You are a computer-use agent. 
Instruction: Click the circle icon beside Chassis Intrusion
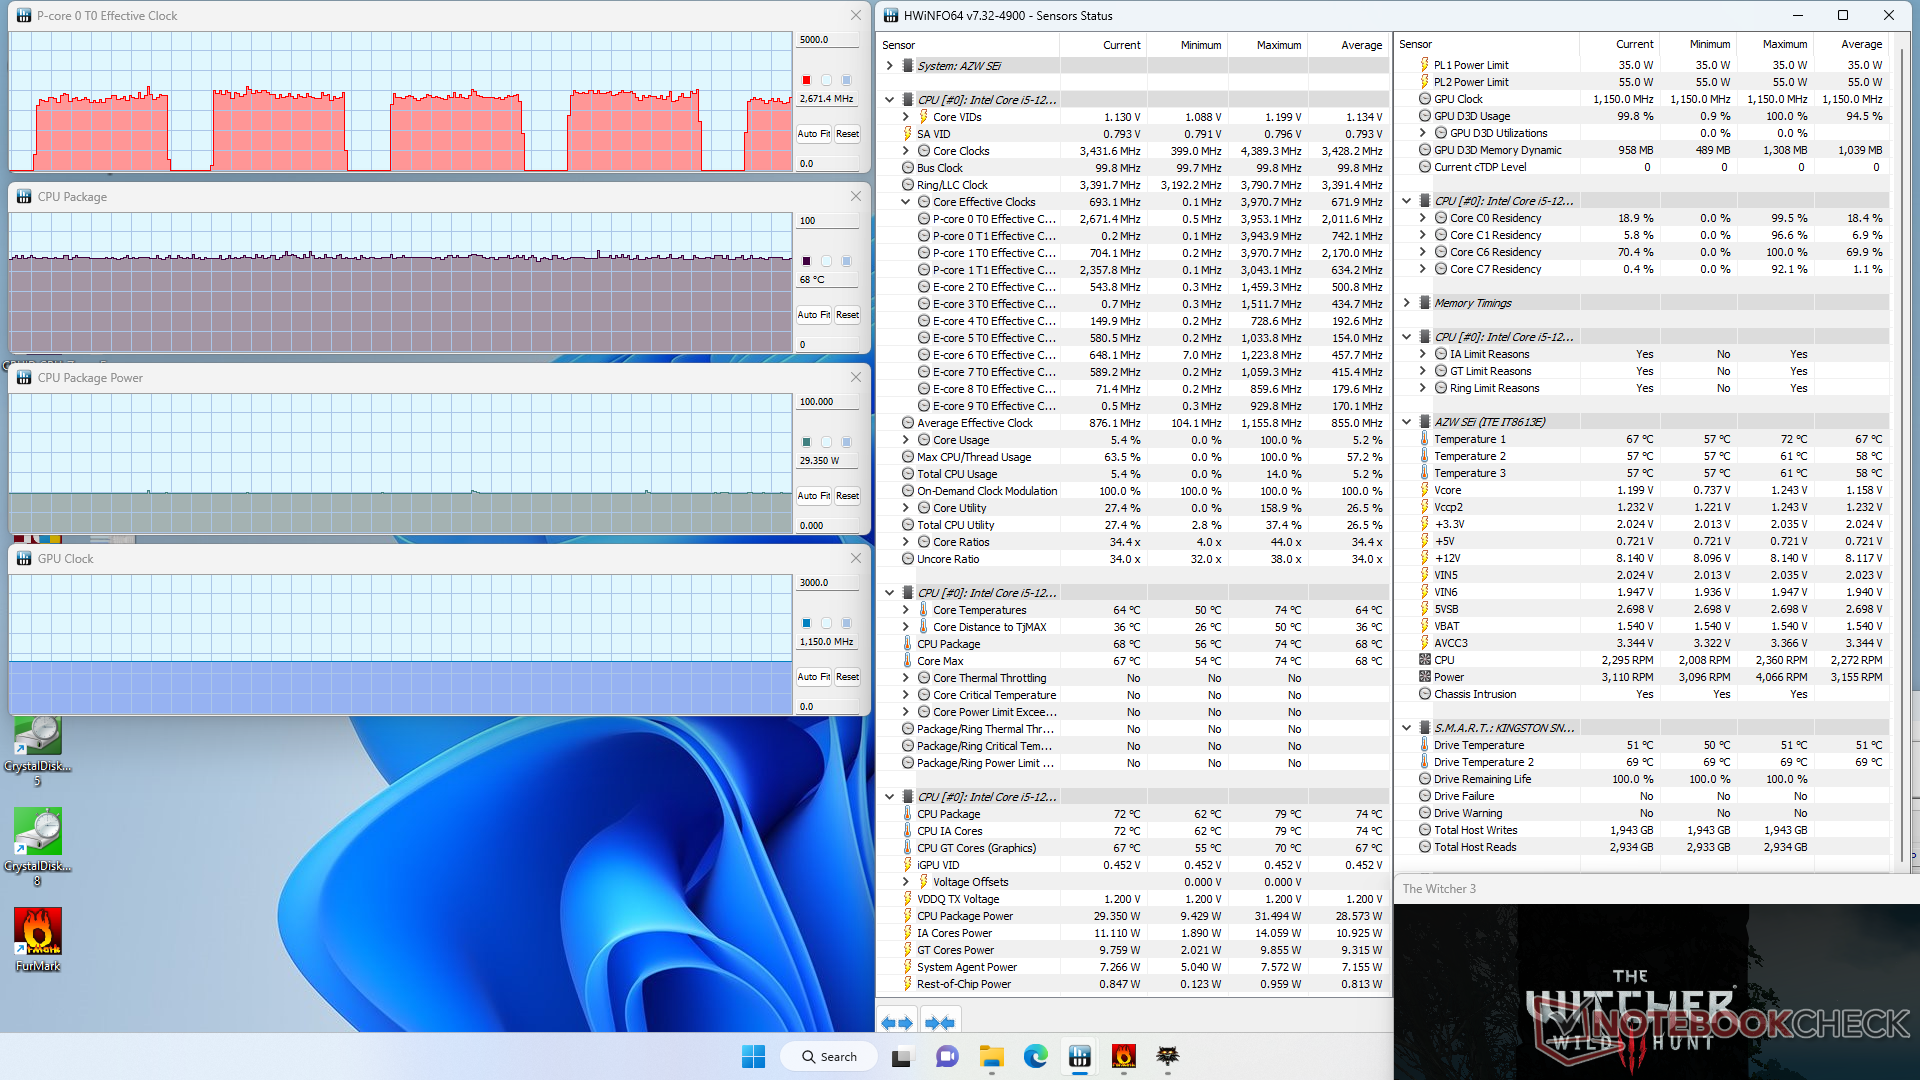[x=1424, y=694]
